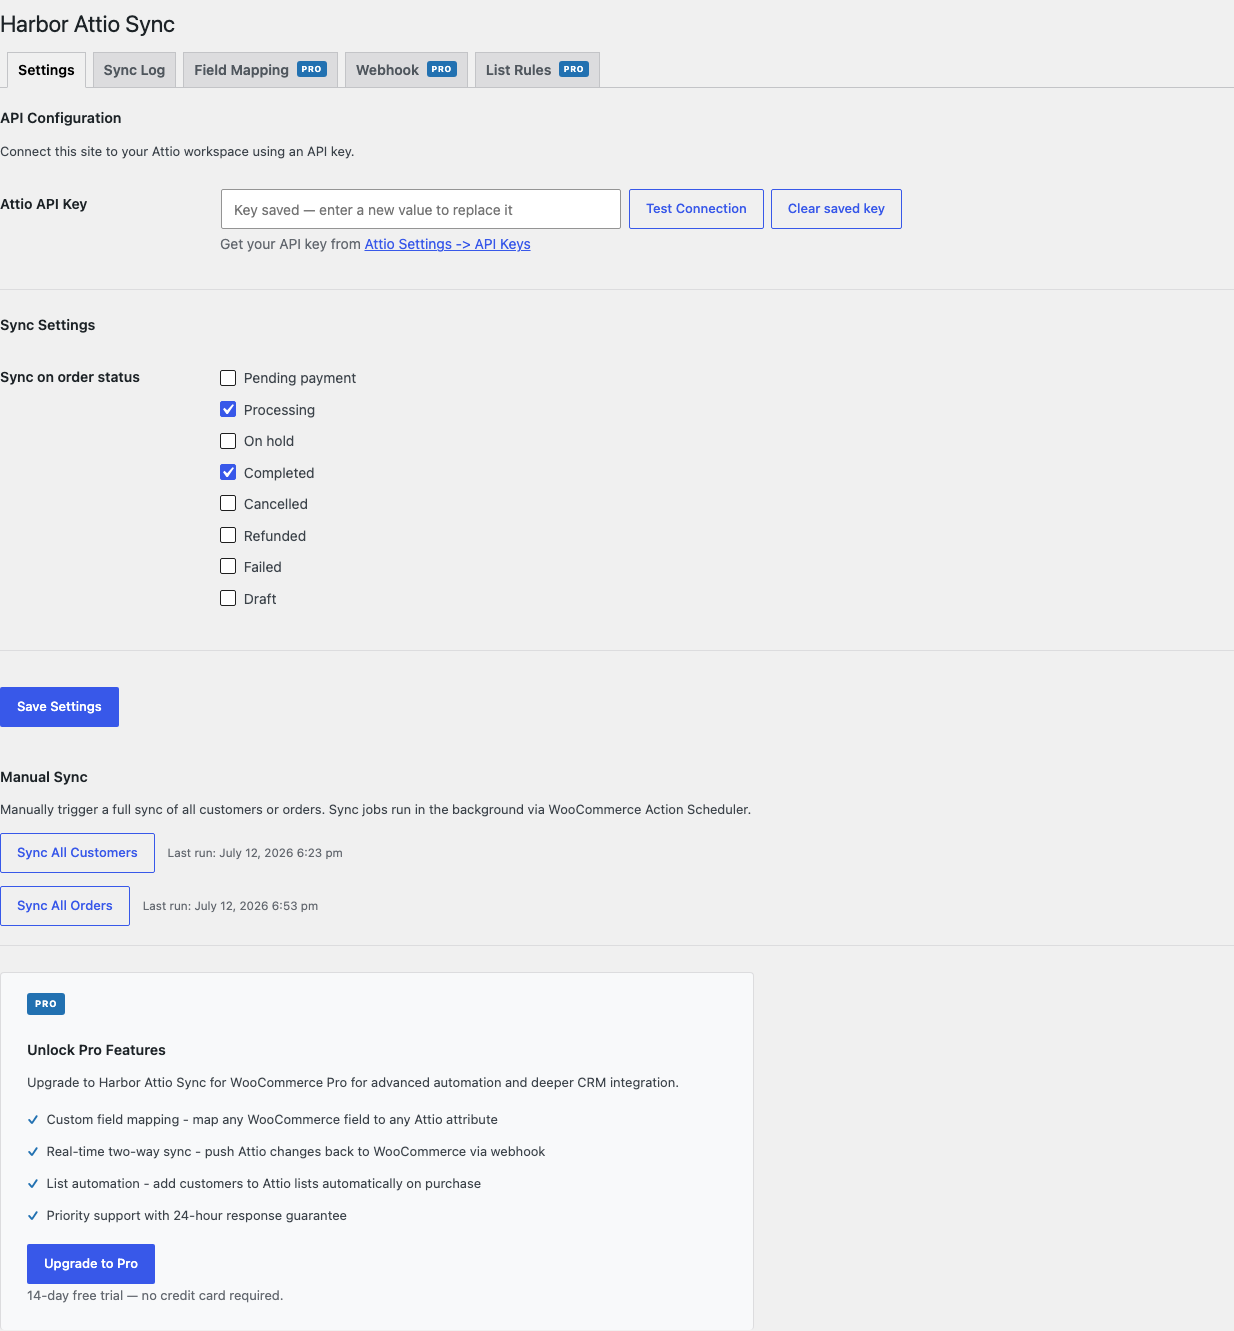This screenshot has height=1331, width=1234.
Task: Click the 'API Configuration' heading
Action: [61, 118]
